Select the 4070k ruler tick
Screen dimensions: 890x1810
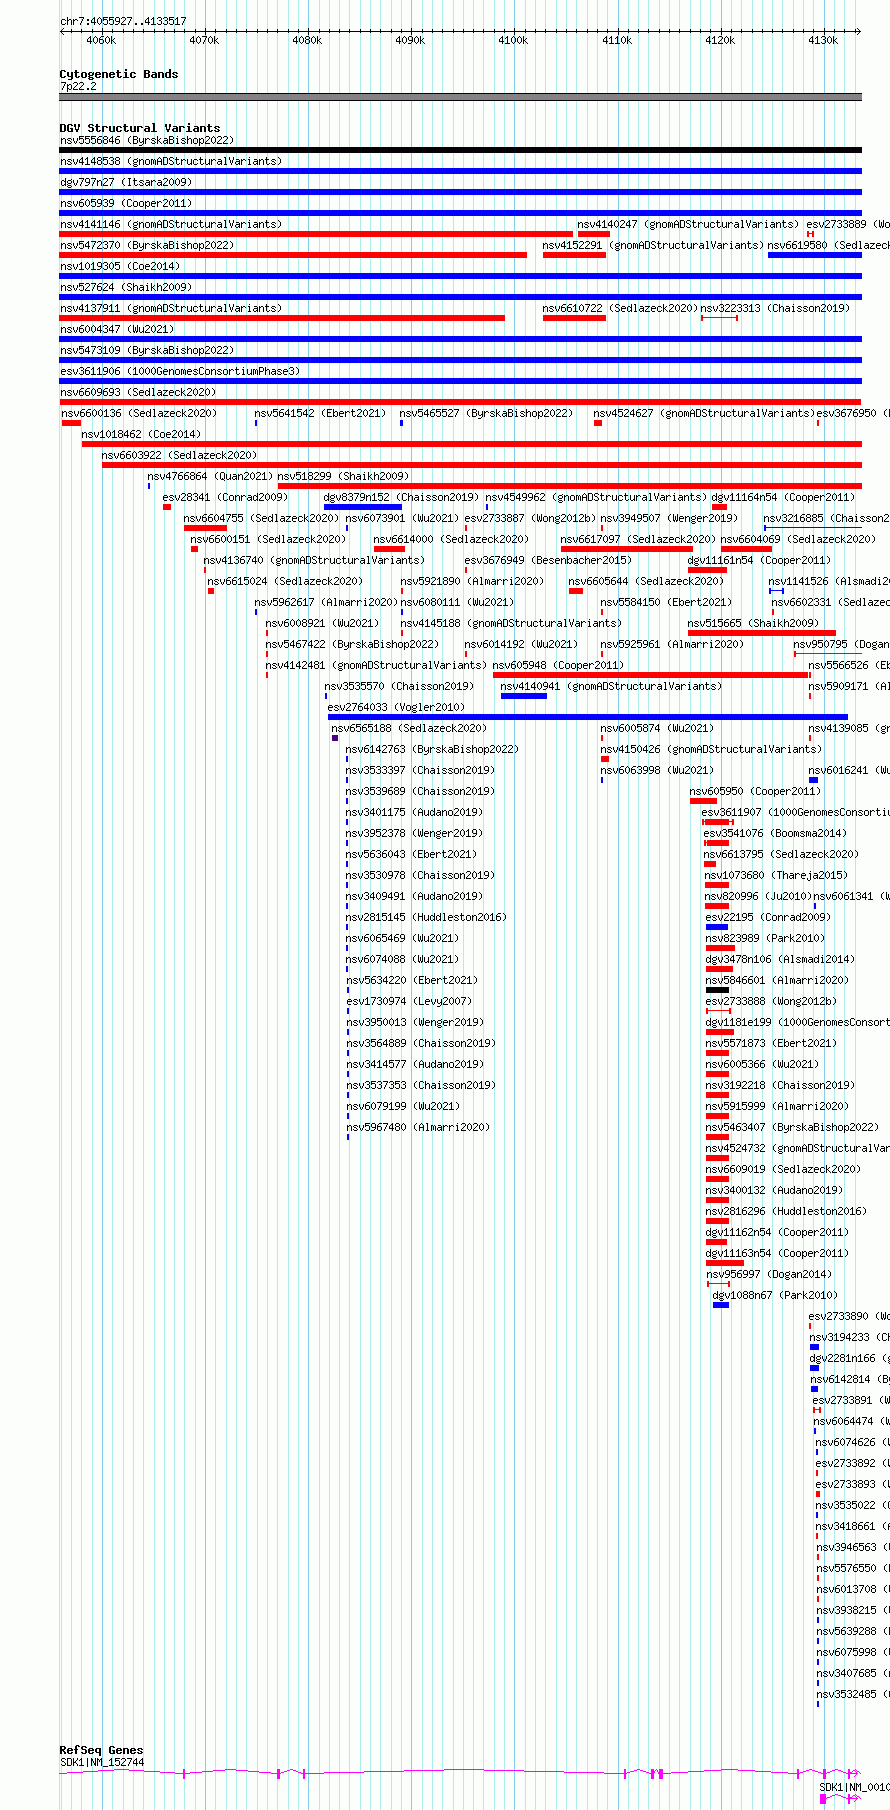pyautogui.click(x=204, y=40)
